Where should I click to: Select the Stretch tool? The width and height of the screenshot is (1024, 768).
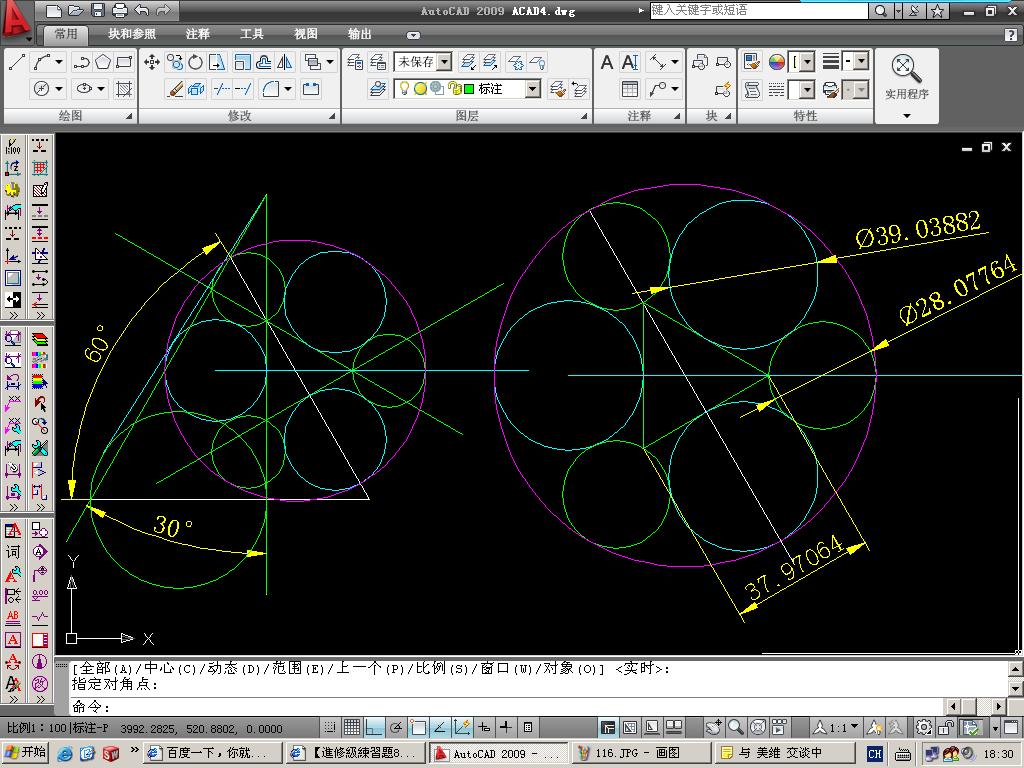pos(217,63)
